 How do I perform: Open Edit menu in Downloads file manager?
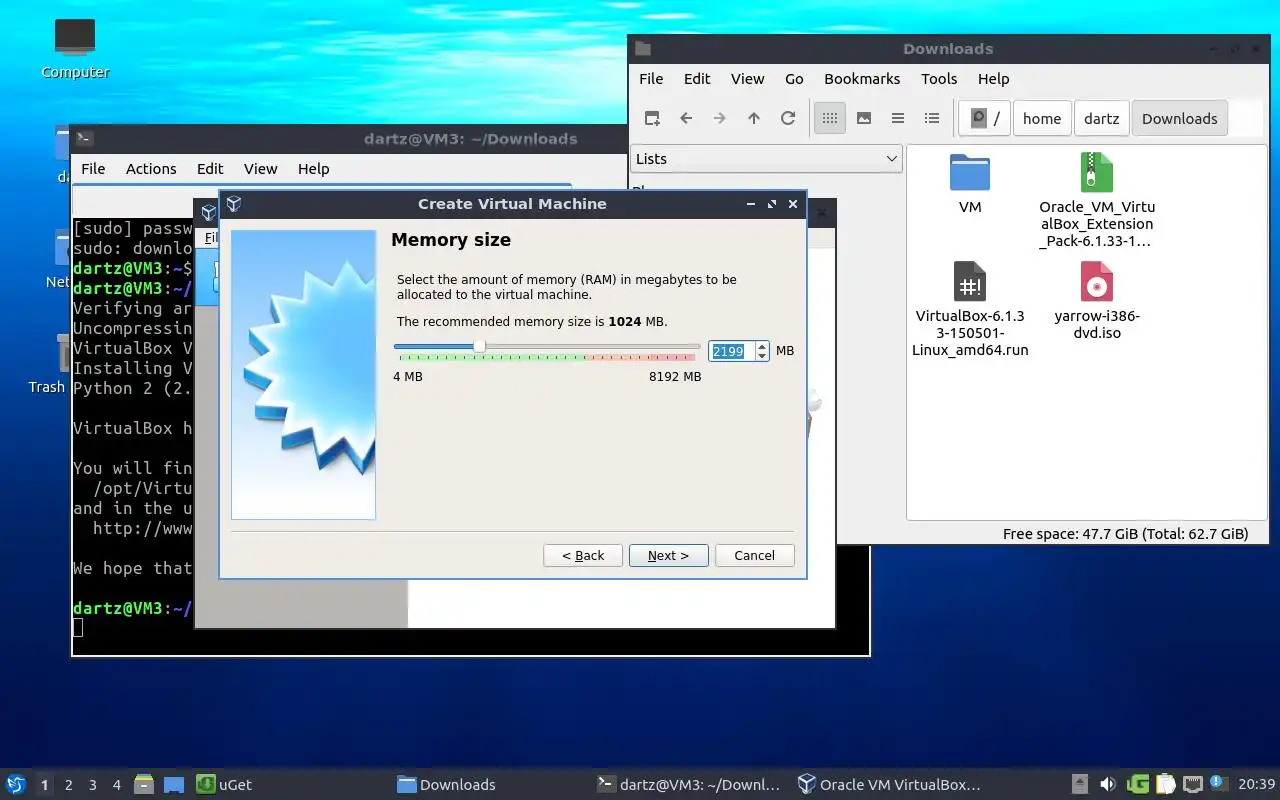coord(697,78)
